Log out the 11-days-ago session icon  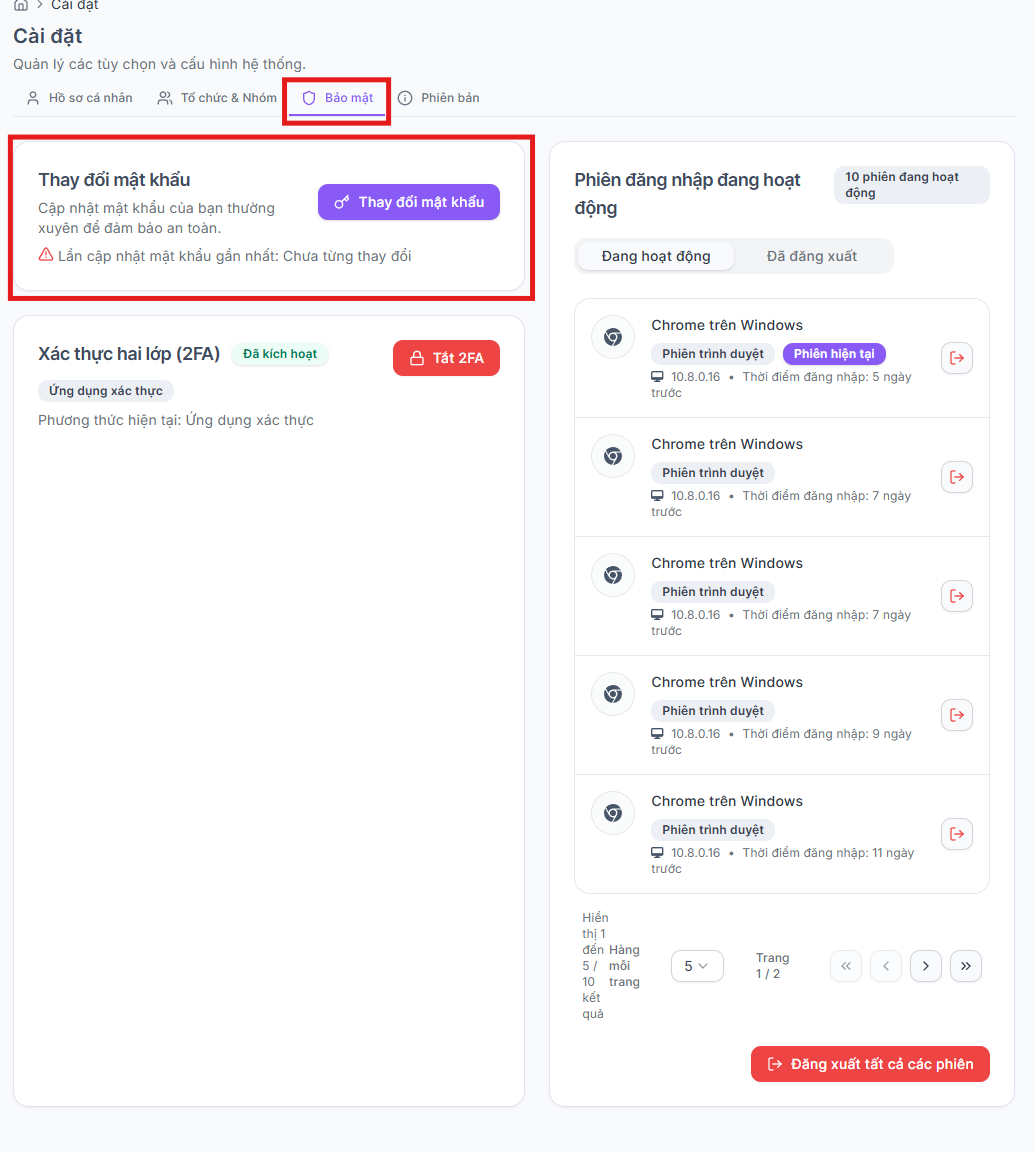(956, 834)
